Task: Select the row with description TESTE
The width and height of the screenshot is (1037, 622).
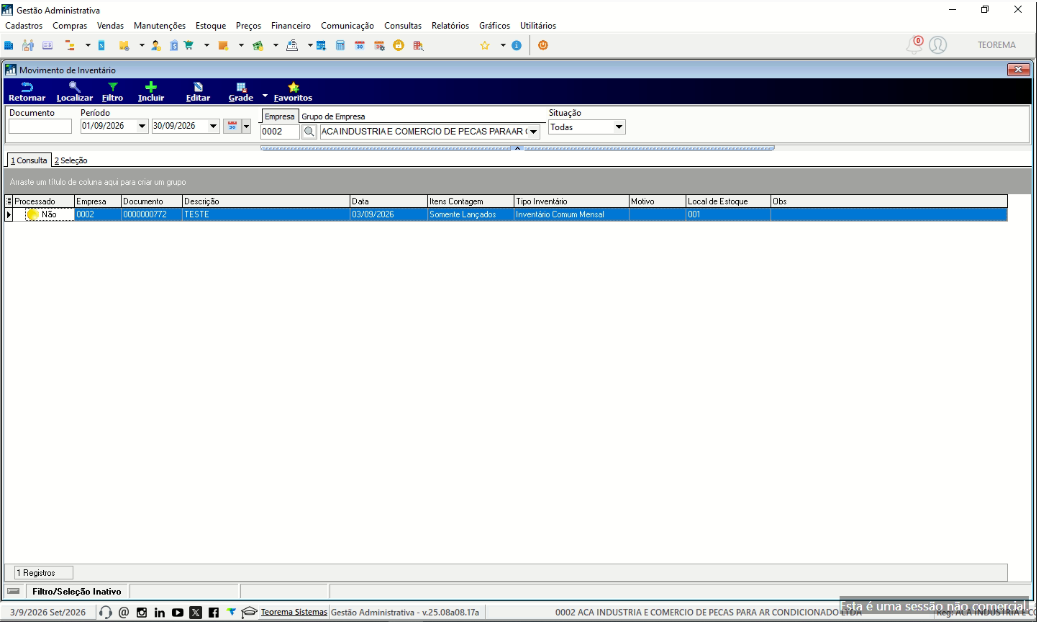Action: (x=506, y=214)
